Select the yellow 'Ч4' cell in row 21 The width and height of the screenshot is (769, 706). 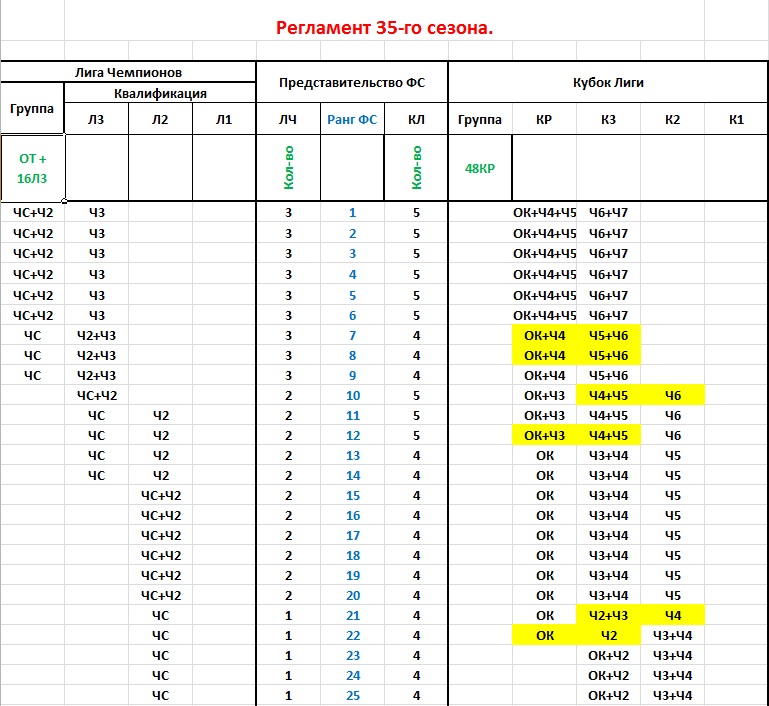click(x=672, y=615)
